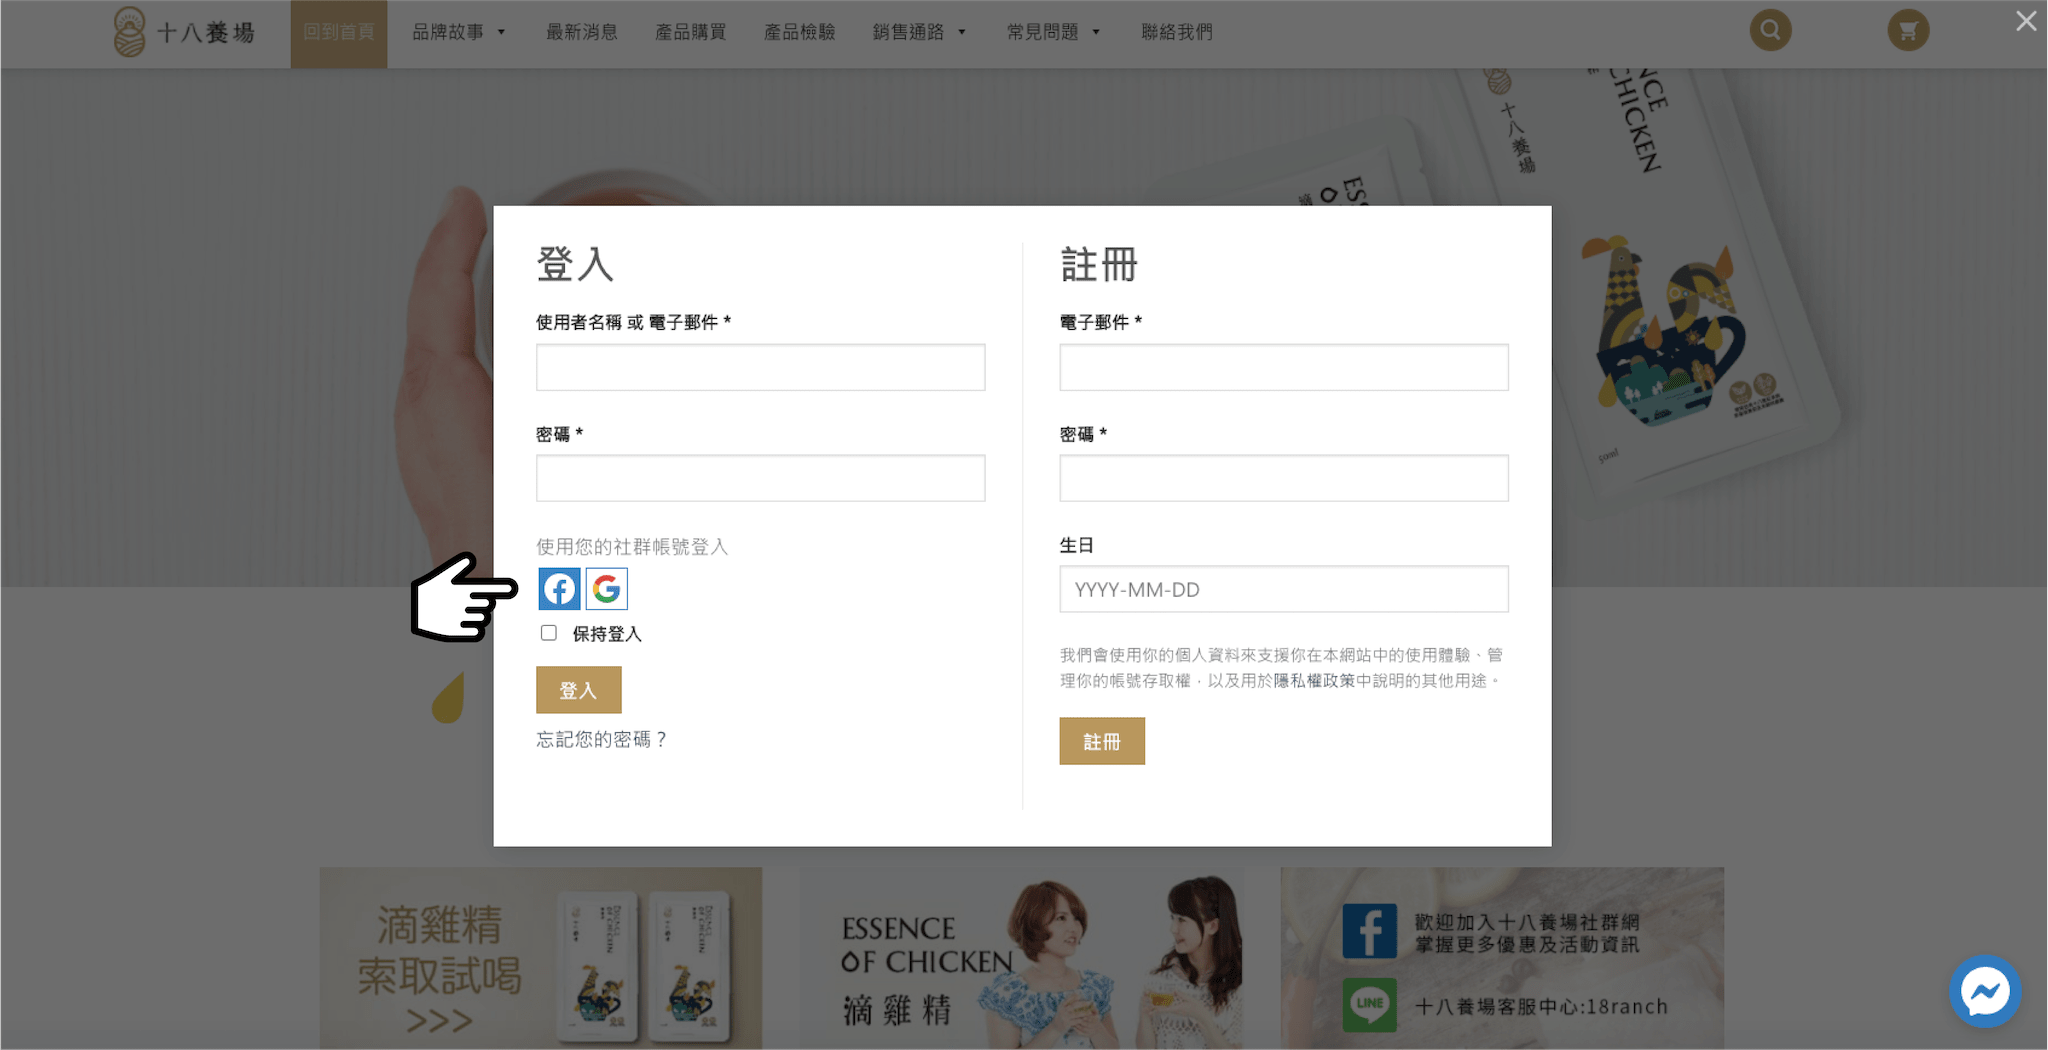
Task: Sign in with the Google icon
Action: click(x=607, y=589)
